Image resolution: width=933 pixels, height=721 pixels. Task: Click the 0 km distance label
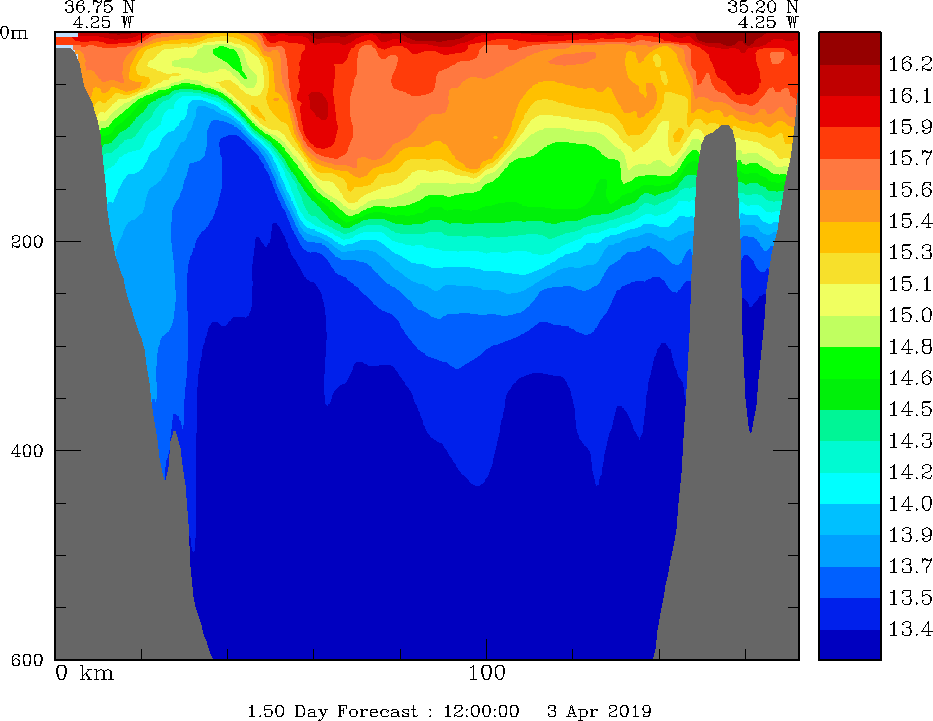(x=84, y=673)
